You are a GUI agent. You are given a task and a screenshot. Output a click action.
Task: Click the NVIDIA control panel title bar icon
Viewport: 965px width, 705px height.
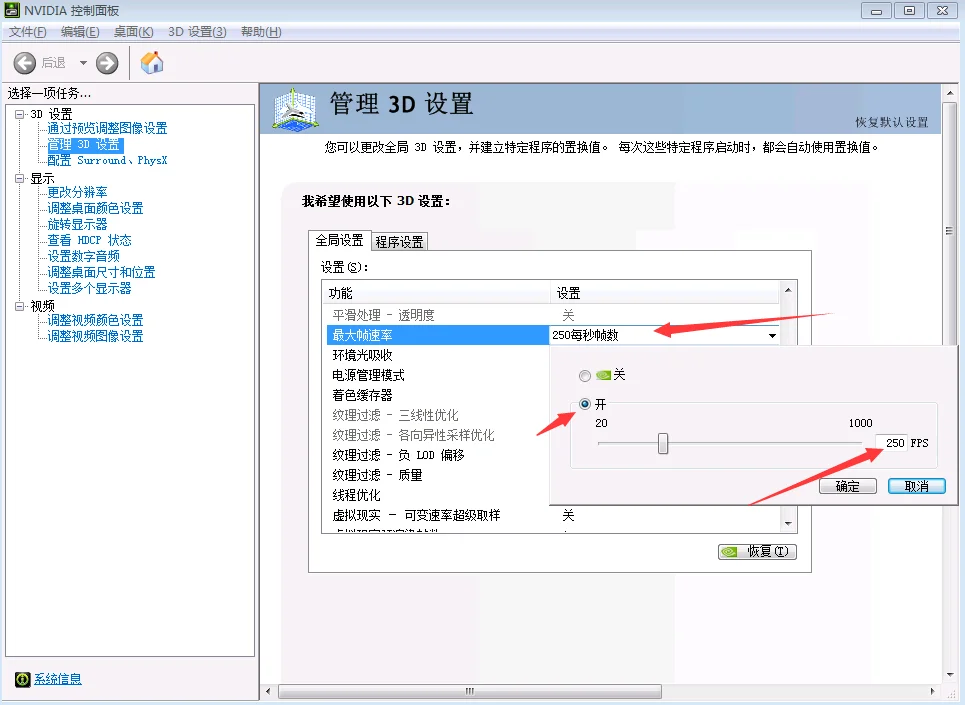pyautogui.click(x=12, y=10)
